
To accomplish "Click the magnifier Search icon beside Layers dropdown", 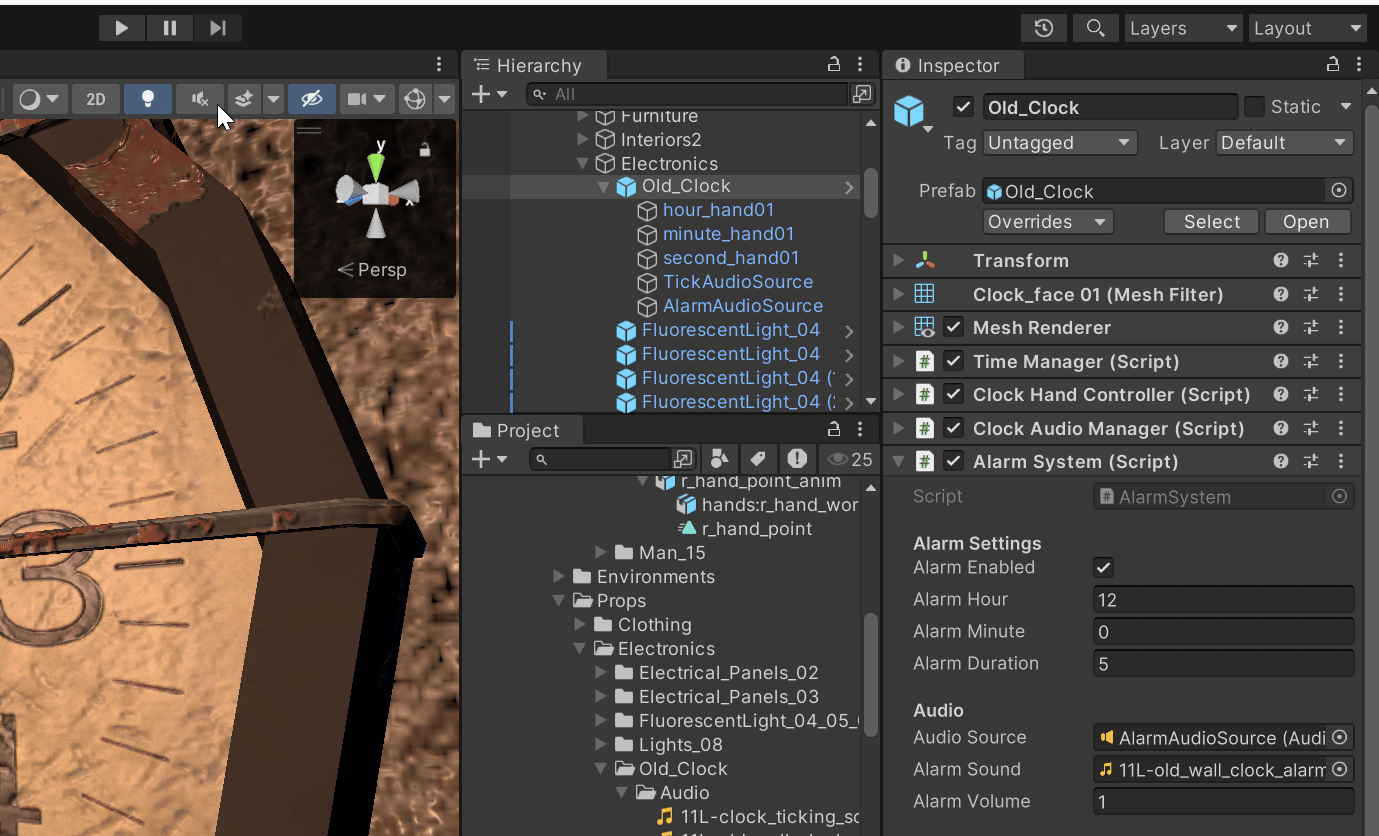I will pos(1096,28).
